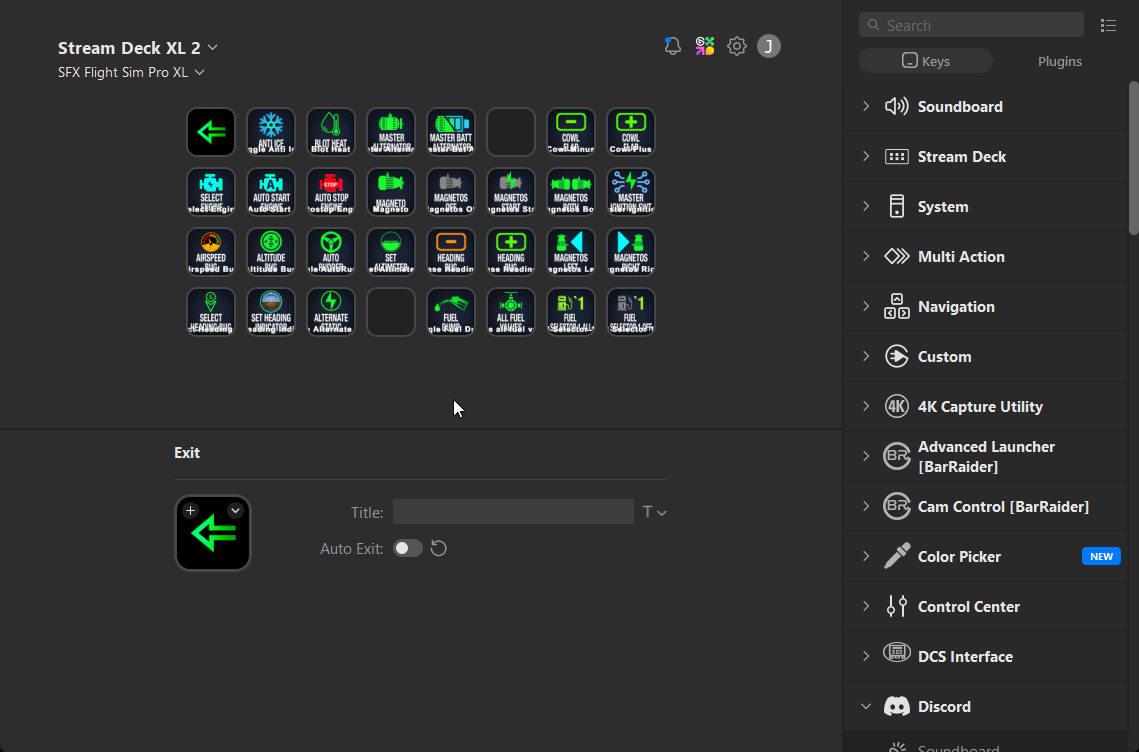Collapse the Discord category
Viewport: 1139px width, 752px height.
(866, 706)
